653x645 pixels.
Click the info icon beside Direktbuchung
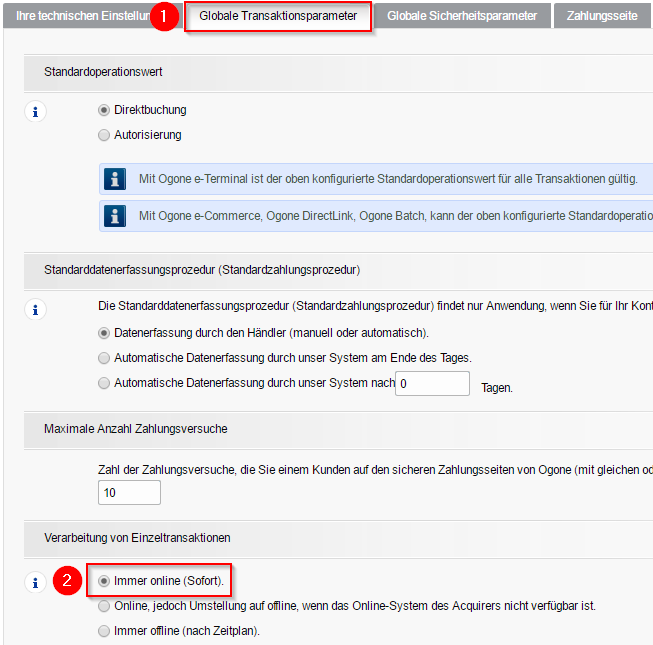(36, 111)
